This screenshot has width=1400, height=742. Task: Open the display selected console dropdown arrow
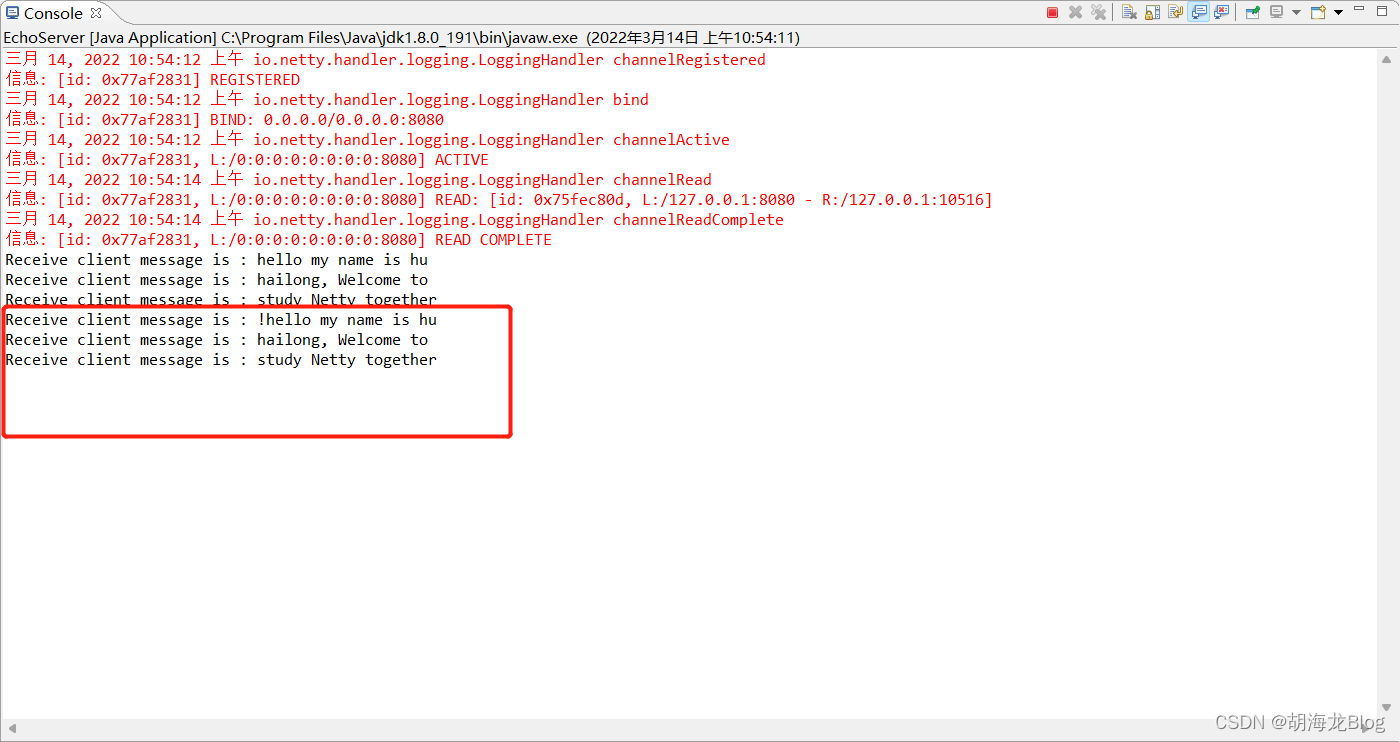tap(1296, 12)
